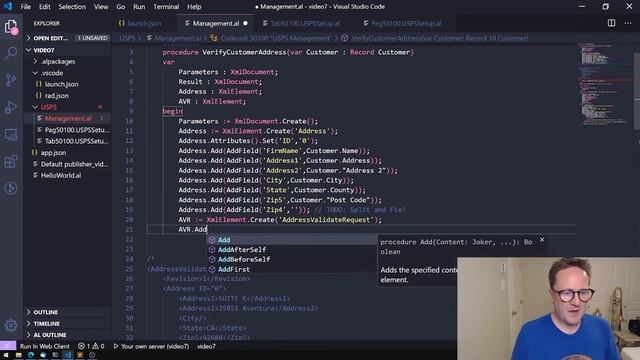This screenshot has width=640, height=360.
Task: Open Management.al in the explorer tree
Action: coord(67,118)
